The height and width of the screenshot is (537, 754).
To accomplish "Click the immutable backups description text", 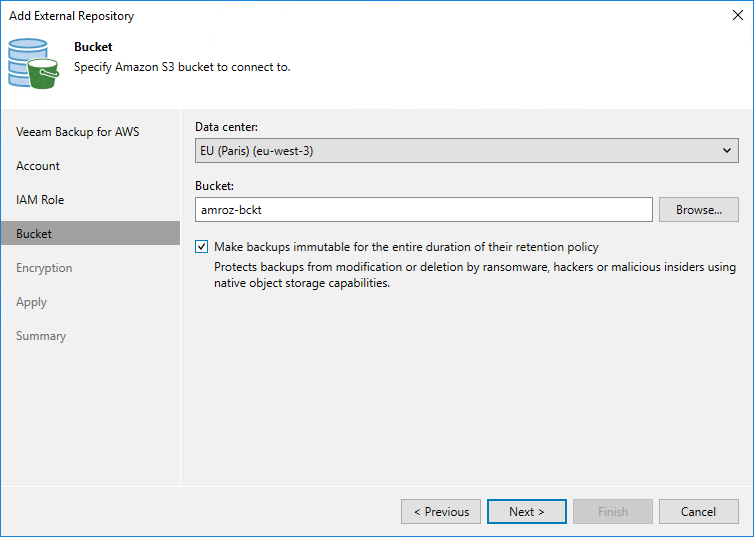I will point(475,275).
